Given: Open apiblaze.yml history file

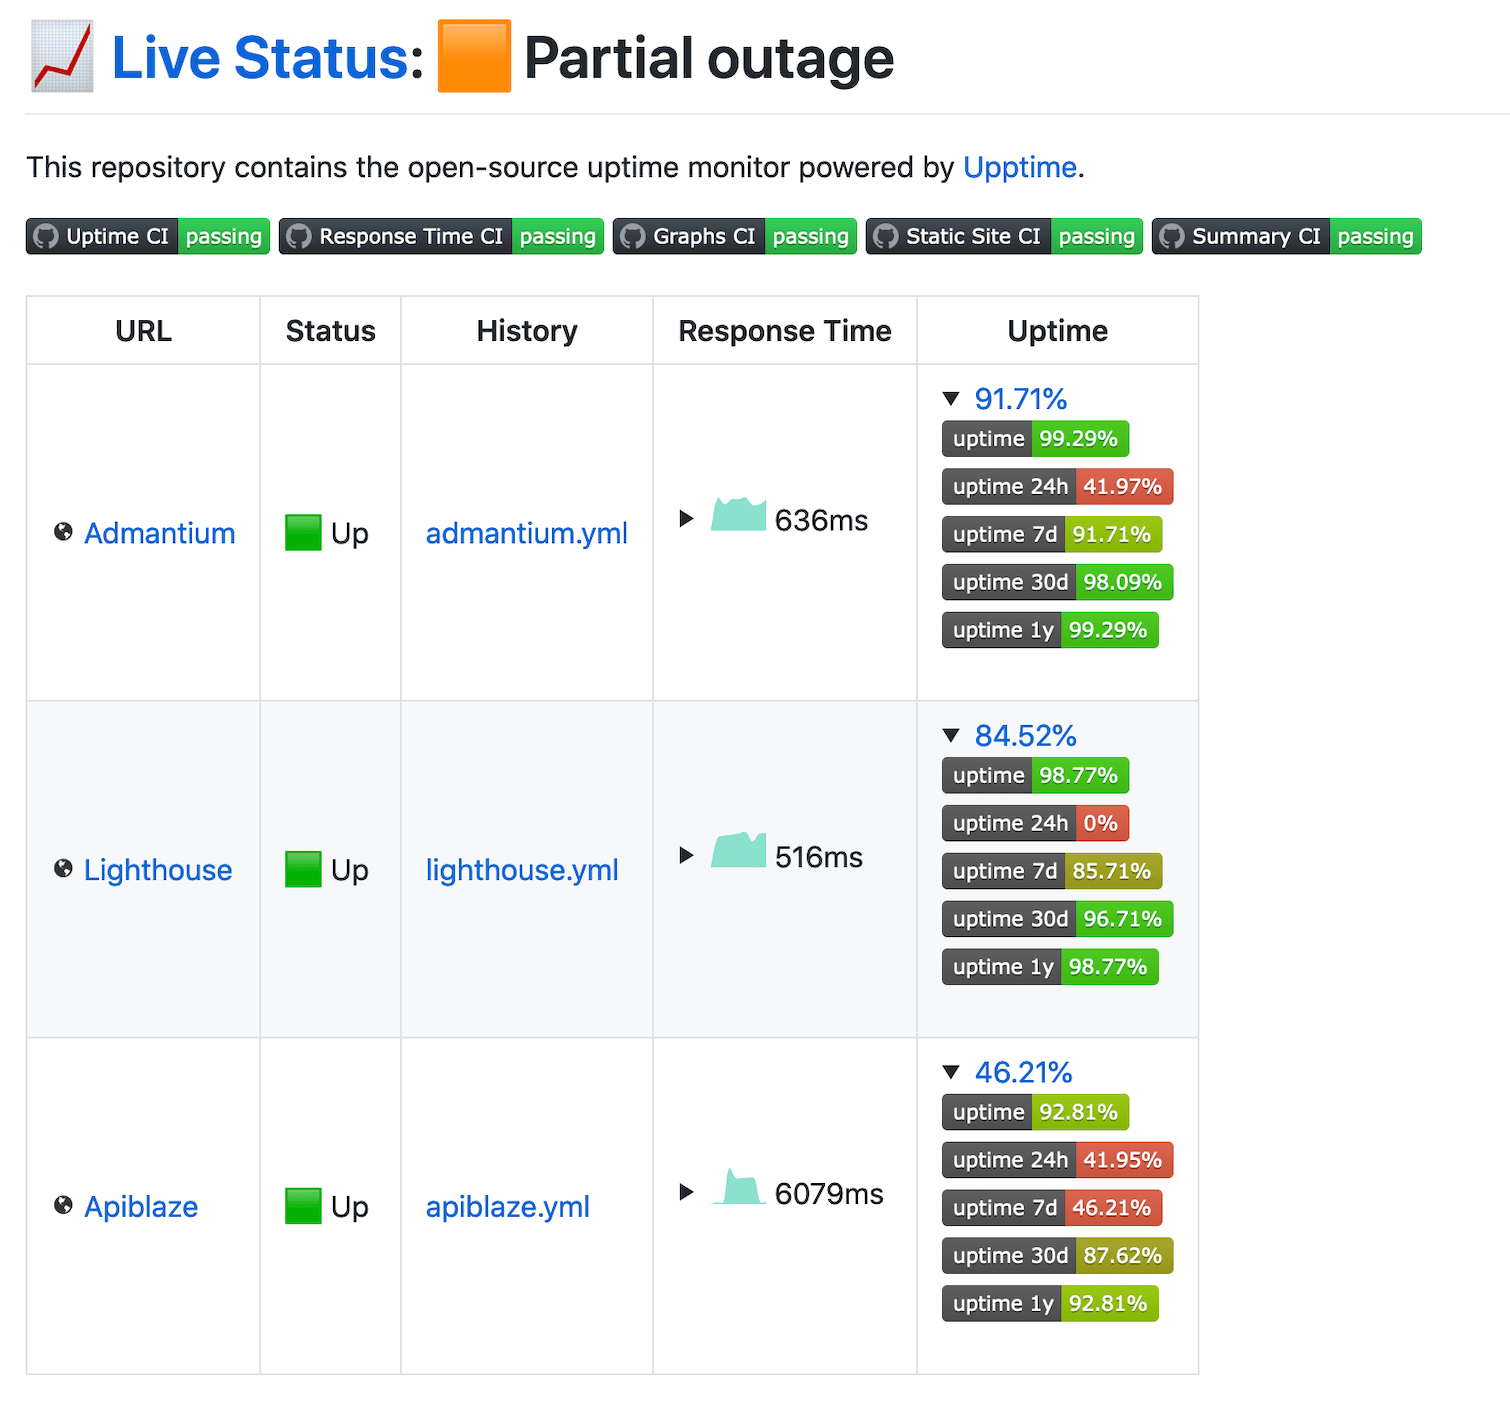Looking at the screenshot, I should [x=508, y=1207].
